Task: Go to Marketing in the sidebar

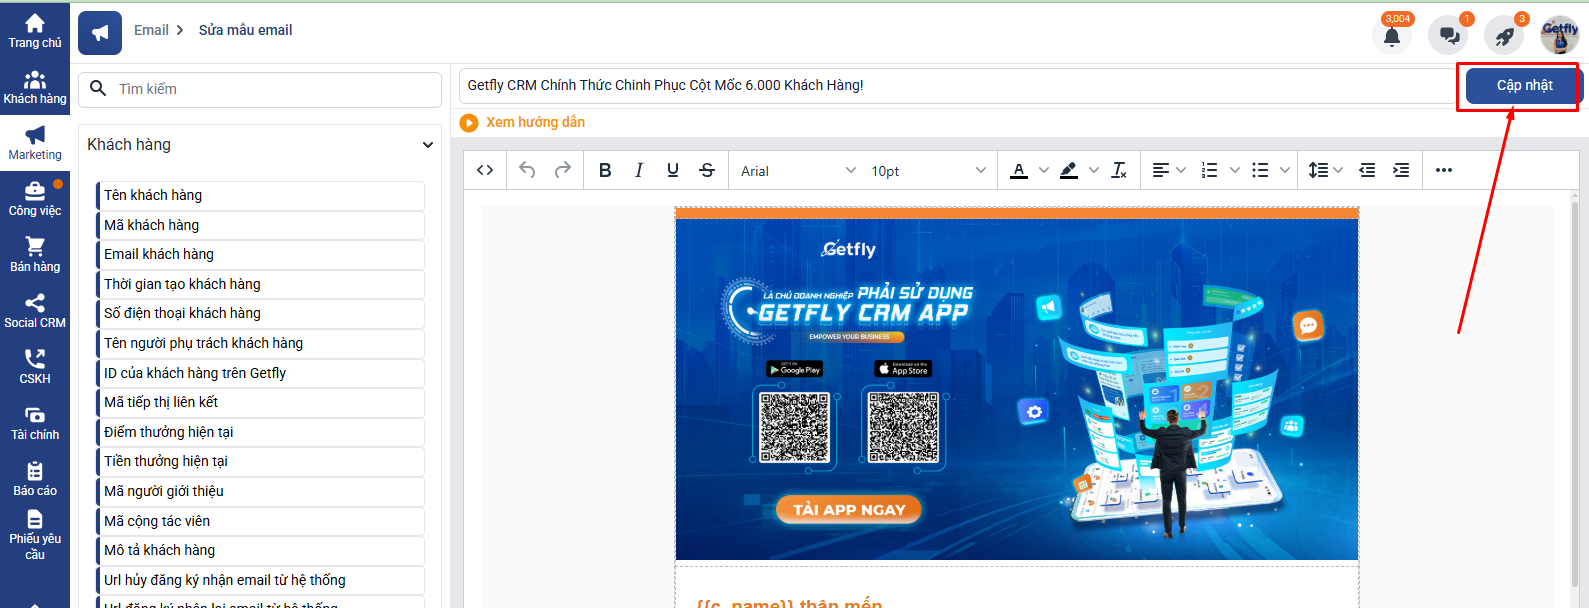Action: tap(35, 143)
